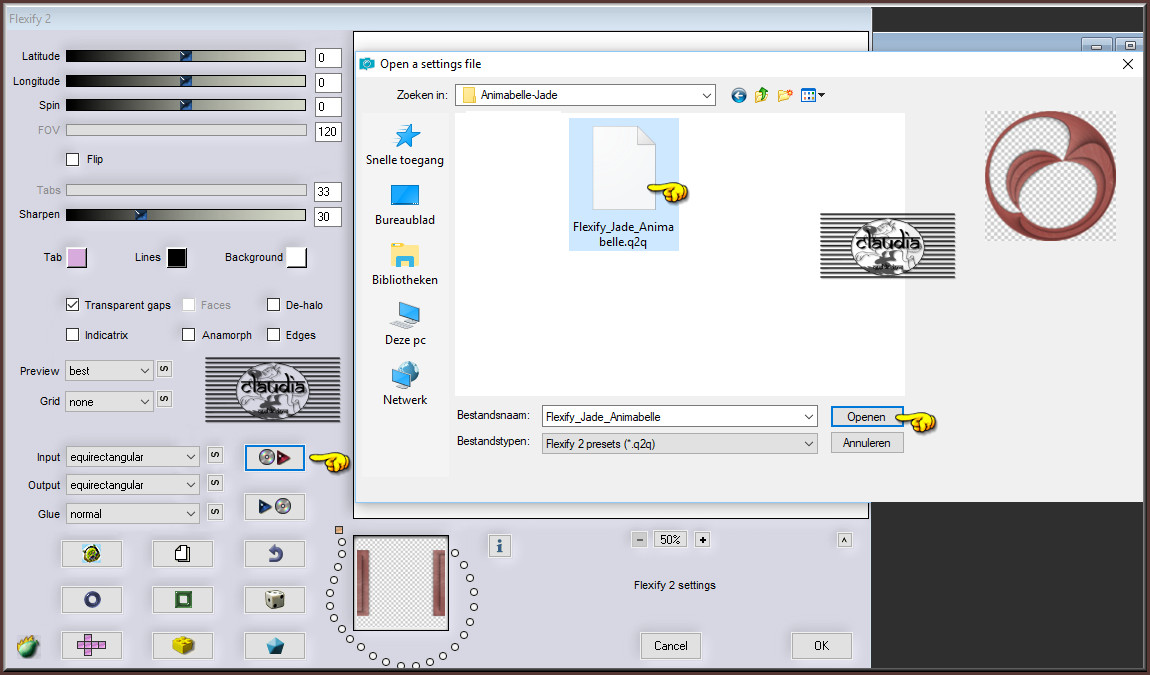The image size is (1150, 675).
Task: Toggle the S lock beside Grid
Action: [x=164, y=400]
